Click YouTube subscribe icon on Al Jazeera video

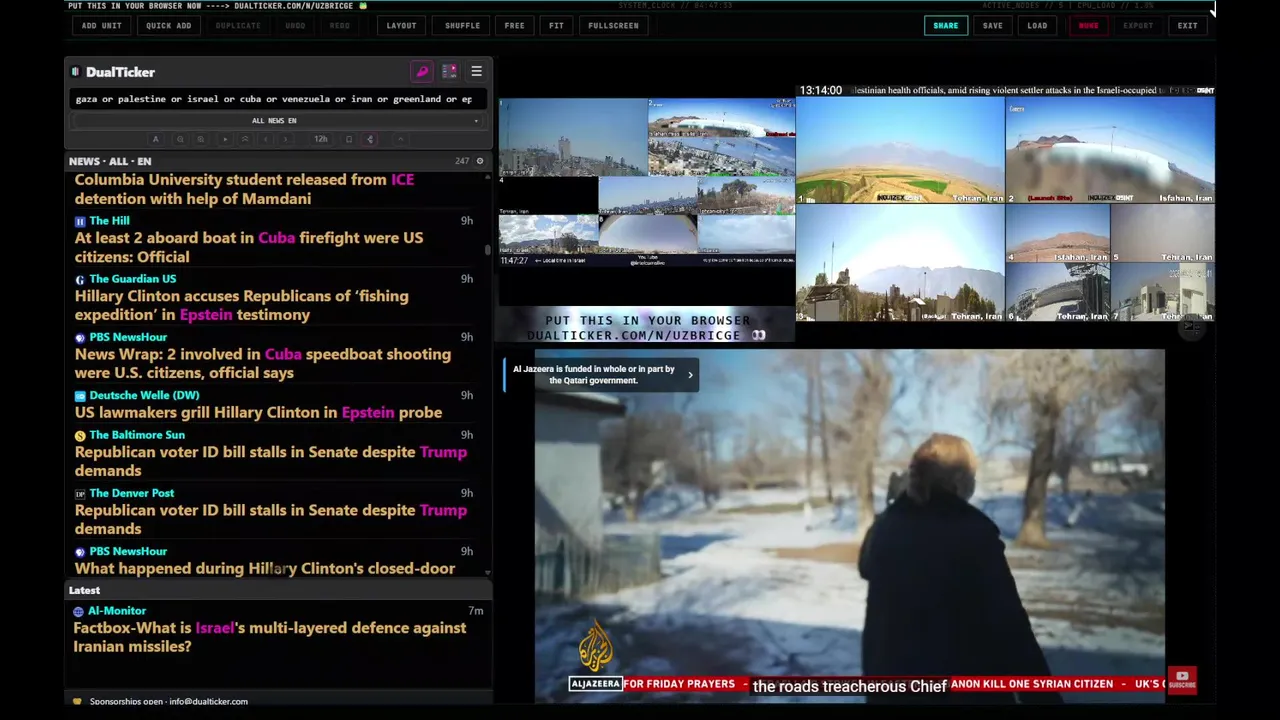tap(1182, 681)
